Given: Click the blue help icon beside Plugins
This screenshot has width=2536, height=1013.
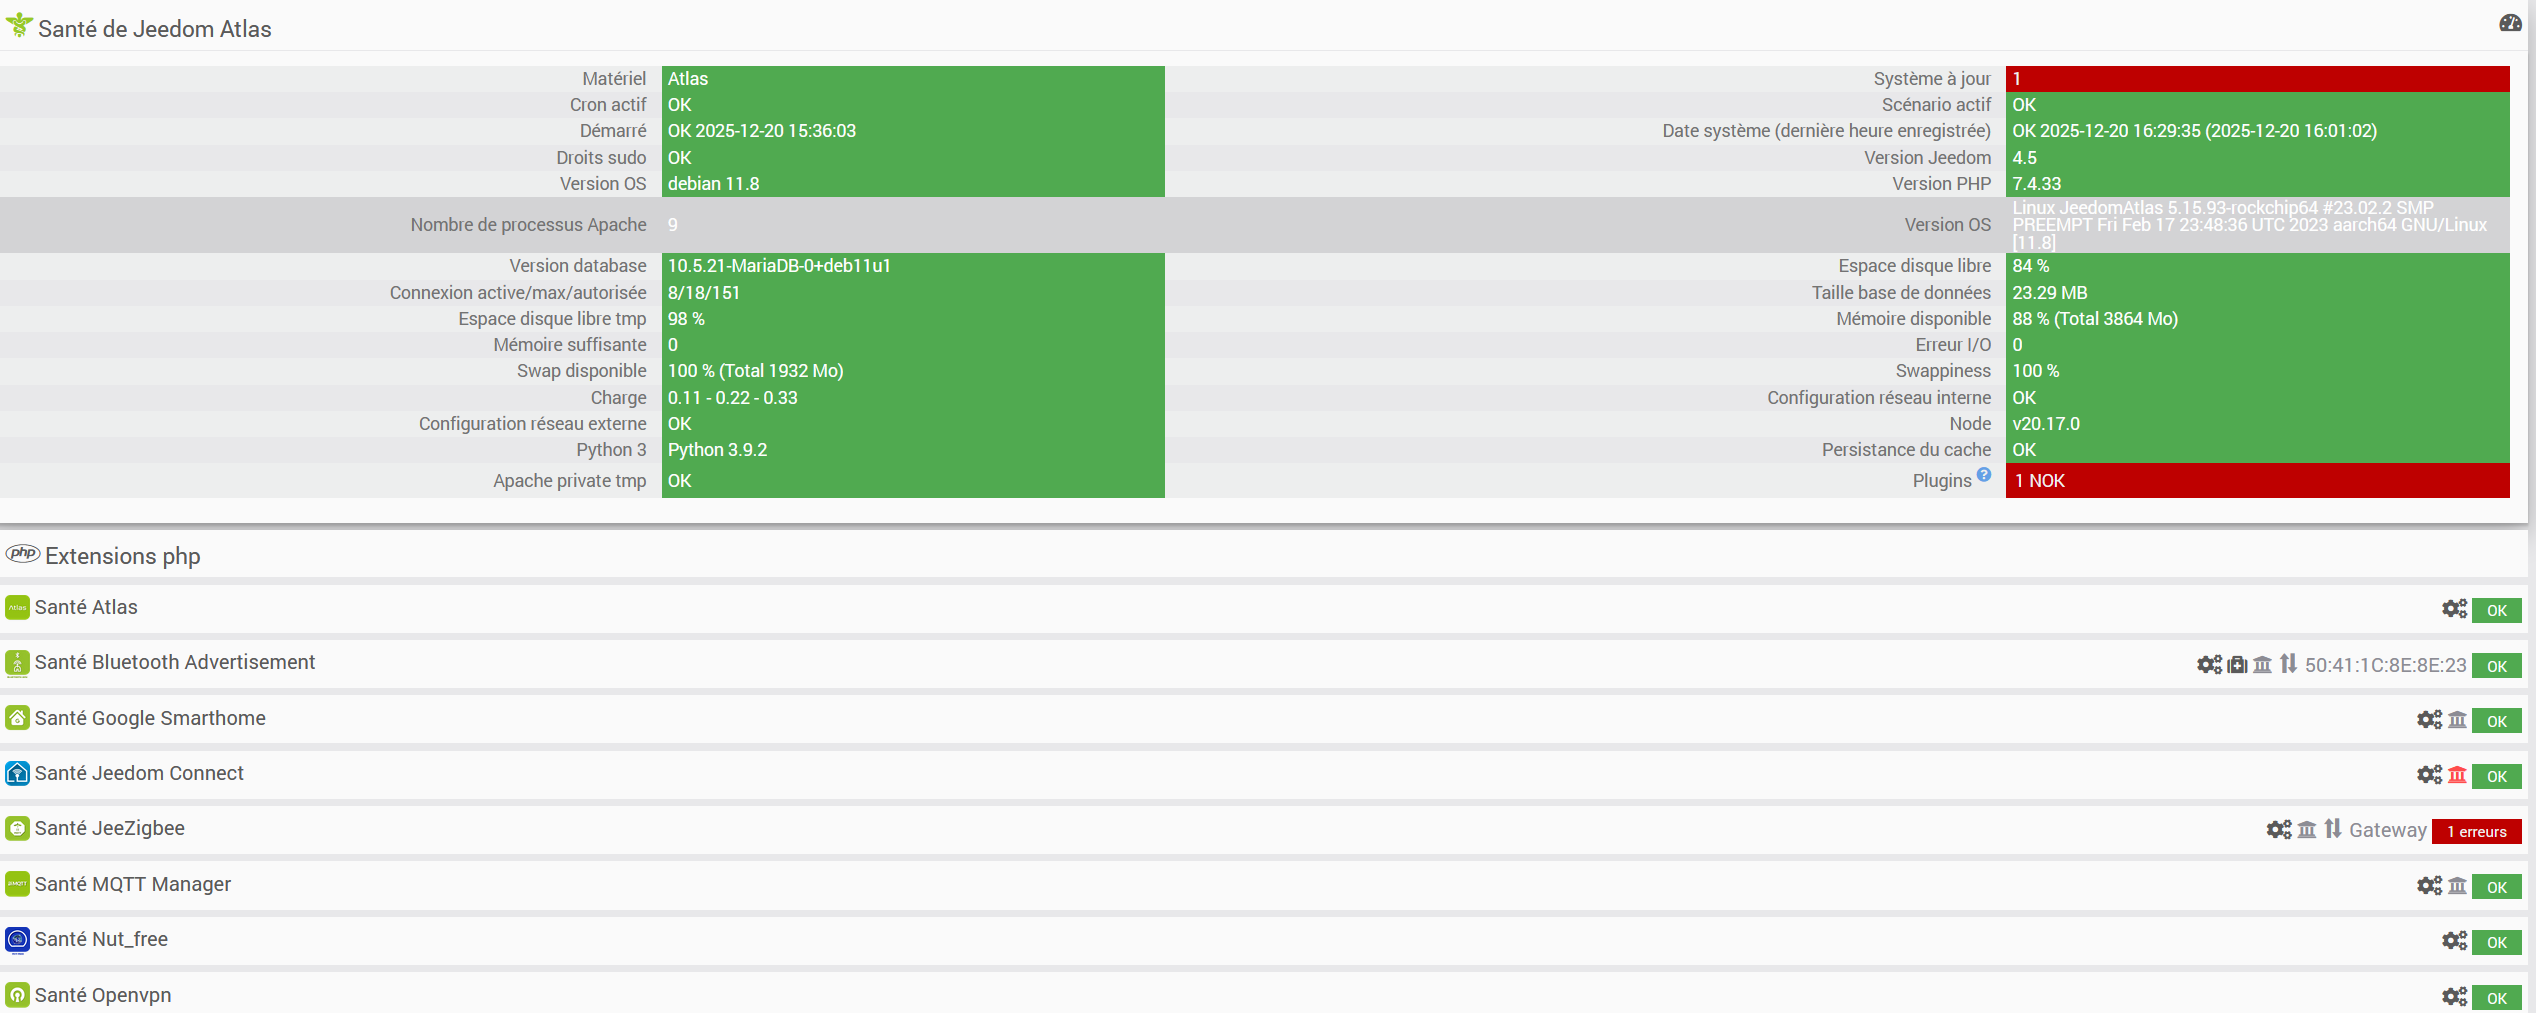Looking at the screenshot, I should pyautogui.click(x=1984, y=475).
